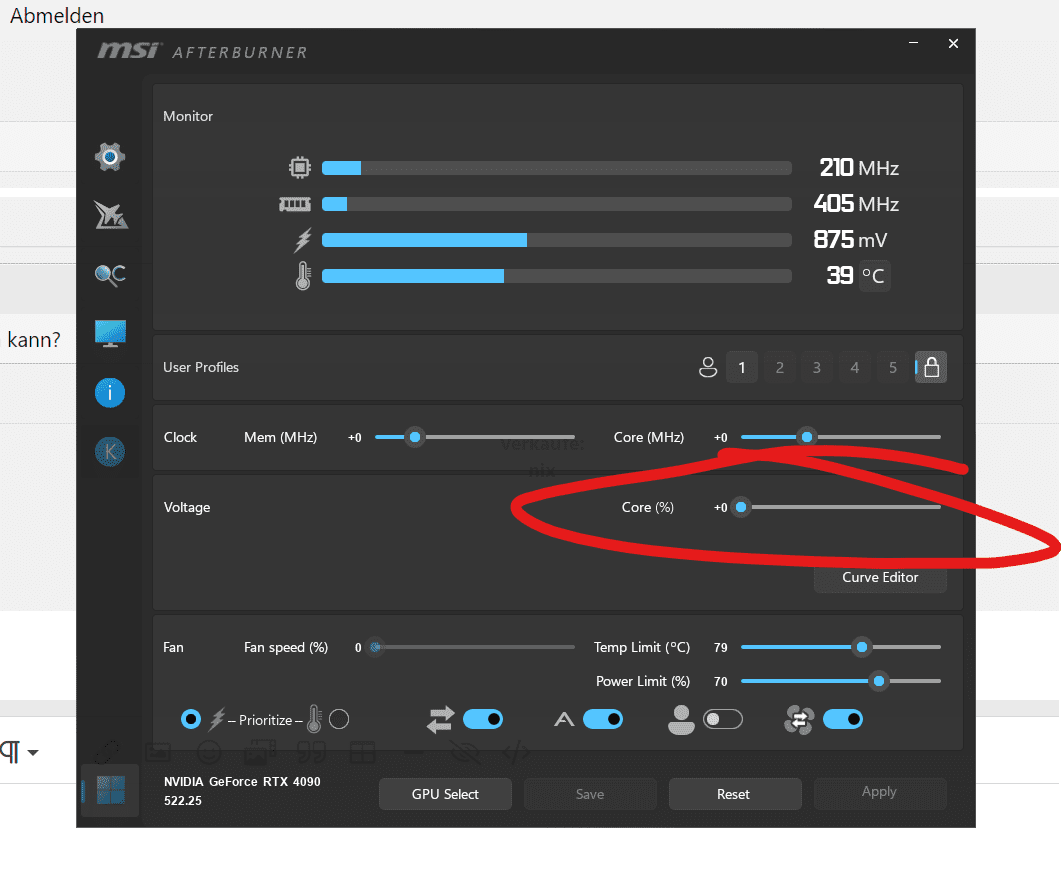Open the Curve Editor
This screenshot has height=886, width=1064.
(880, 577)
